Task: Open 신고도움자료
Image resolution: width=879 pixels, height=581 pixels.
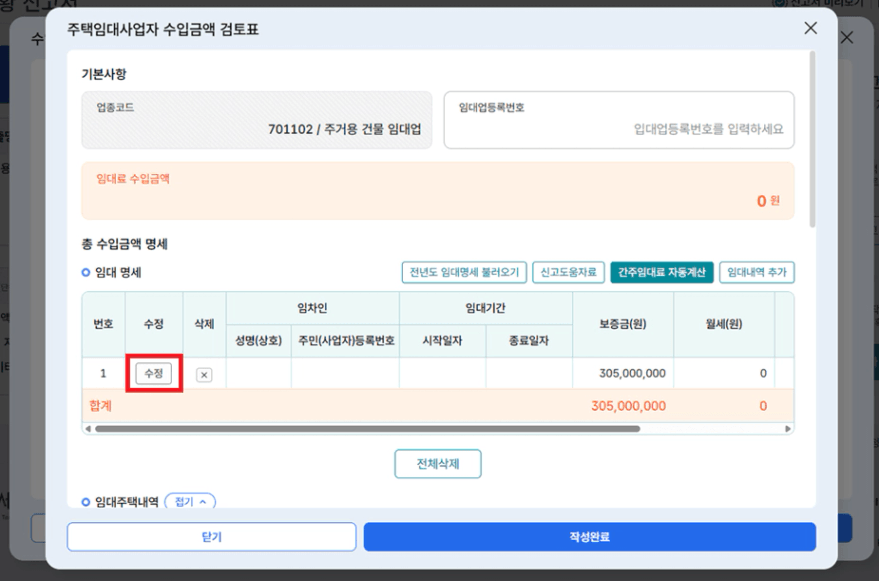Action: (568, 272)
